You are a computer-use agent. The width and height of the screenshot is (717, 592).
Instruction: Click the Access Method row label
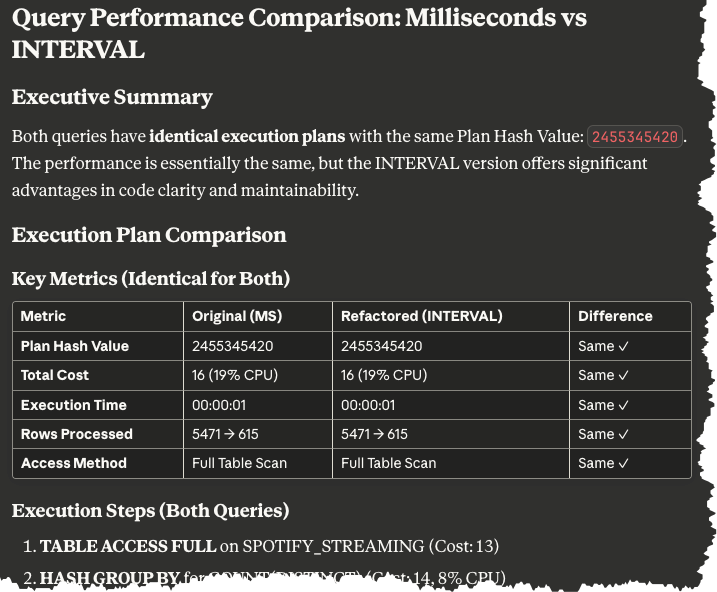click(x=74, y=463)
